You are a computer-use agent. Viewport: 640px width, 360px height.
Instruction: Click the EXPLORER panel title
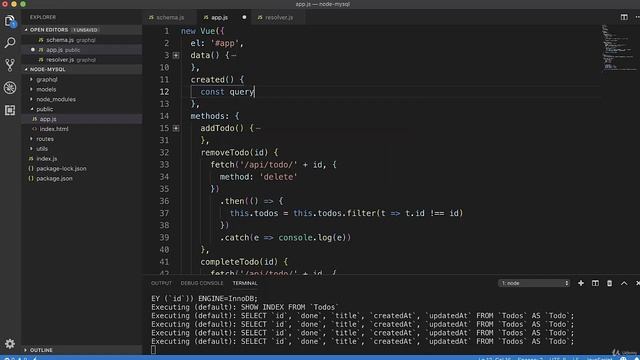tap(43, 17)
